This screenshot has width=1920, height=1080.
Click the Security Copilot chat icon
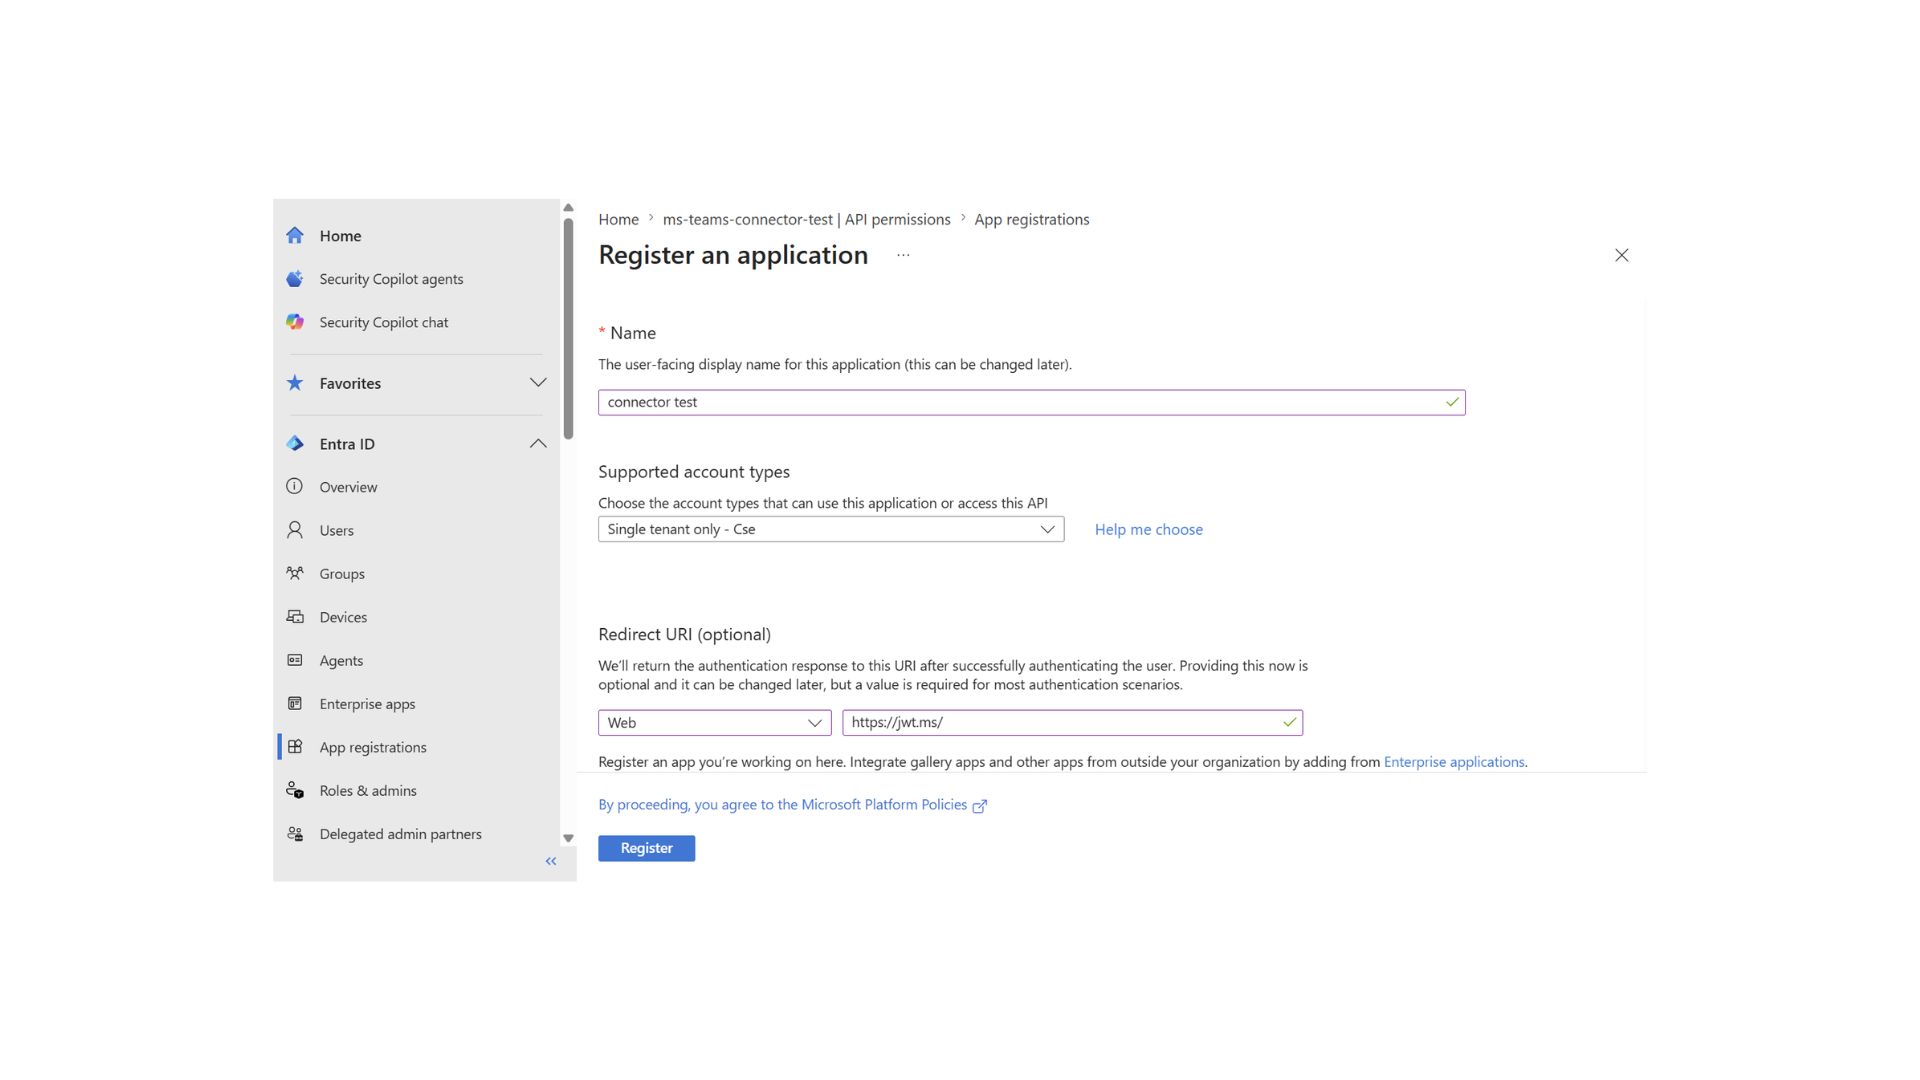(294, 322)
